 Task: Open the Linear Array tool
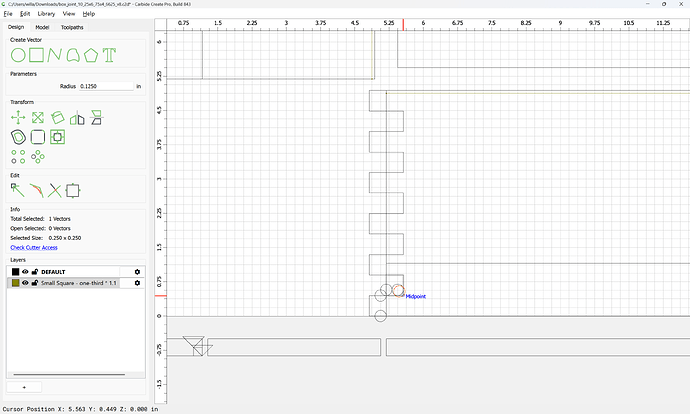coord(18,157)
